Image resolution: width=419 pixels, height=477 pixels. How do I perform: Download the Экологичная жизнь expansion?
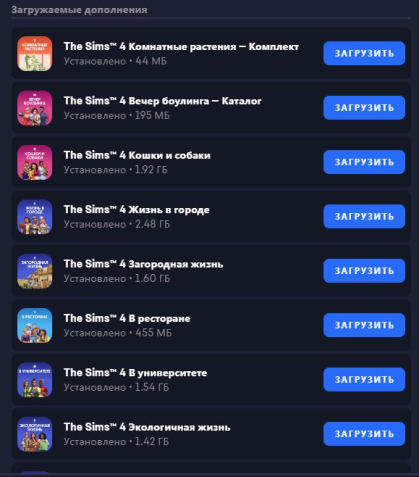point(364,434)
